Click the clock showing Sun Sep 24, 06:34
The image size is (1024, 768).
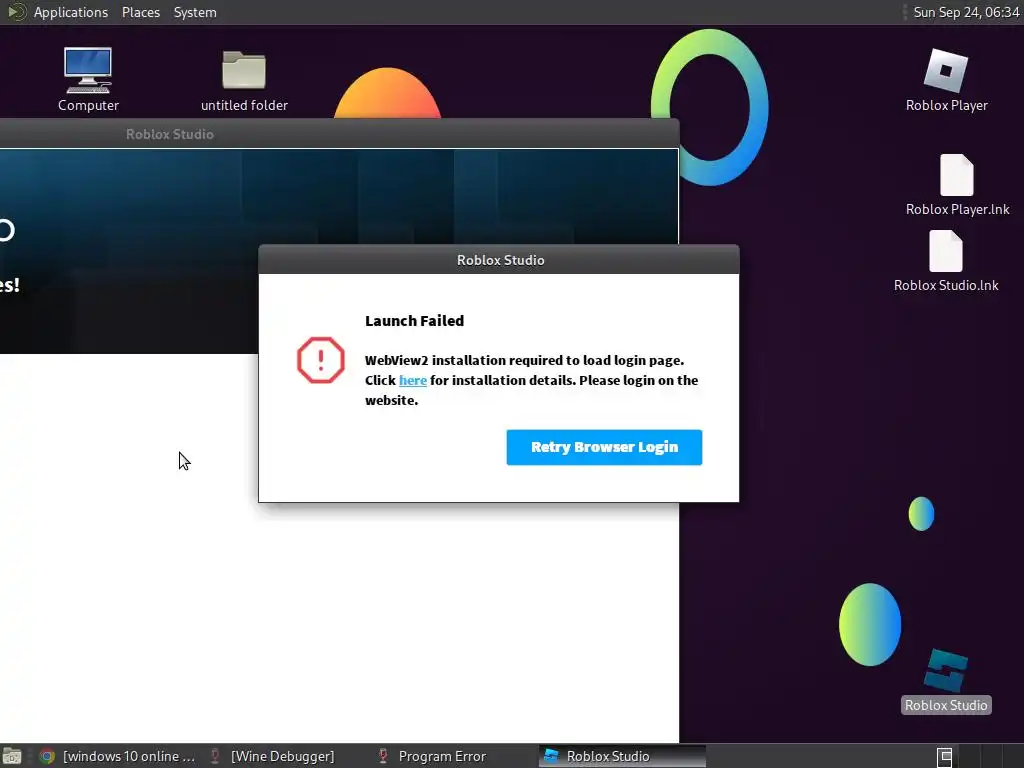966,12
